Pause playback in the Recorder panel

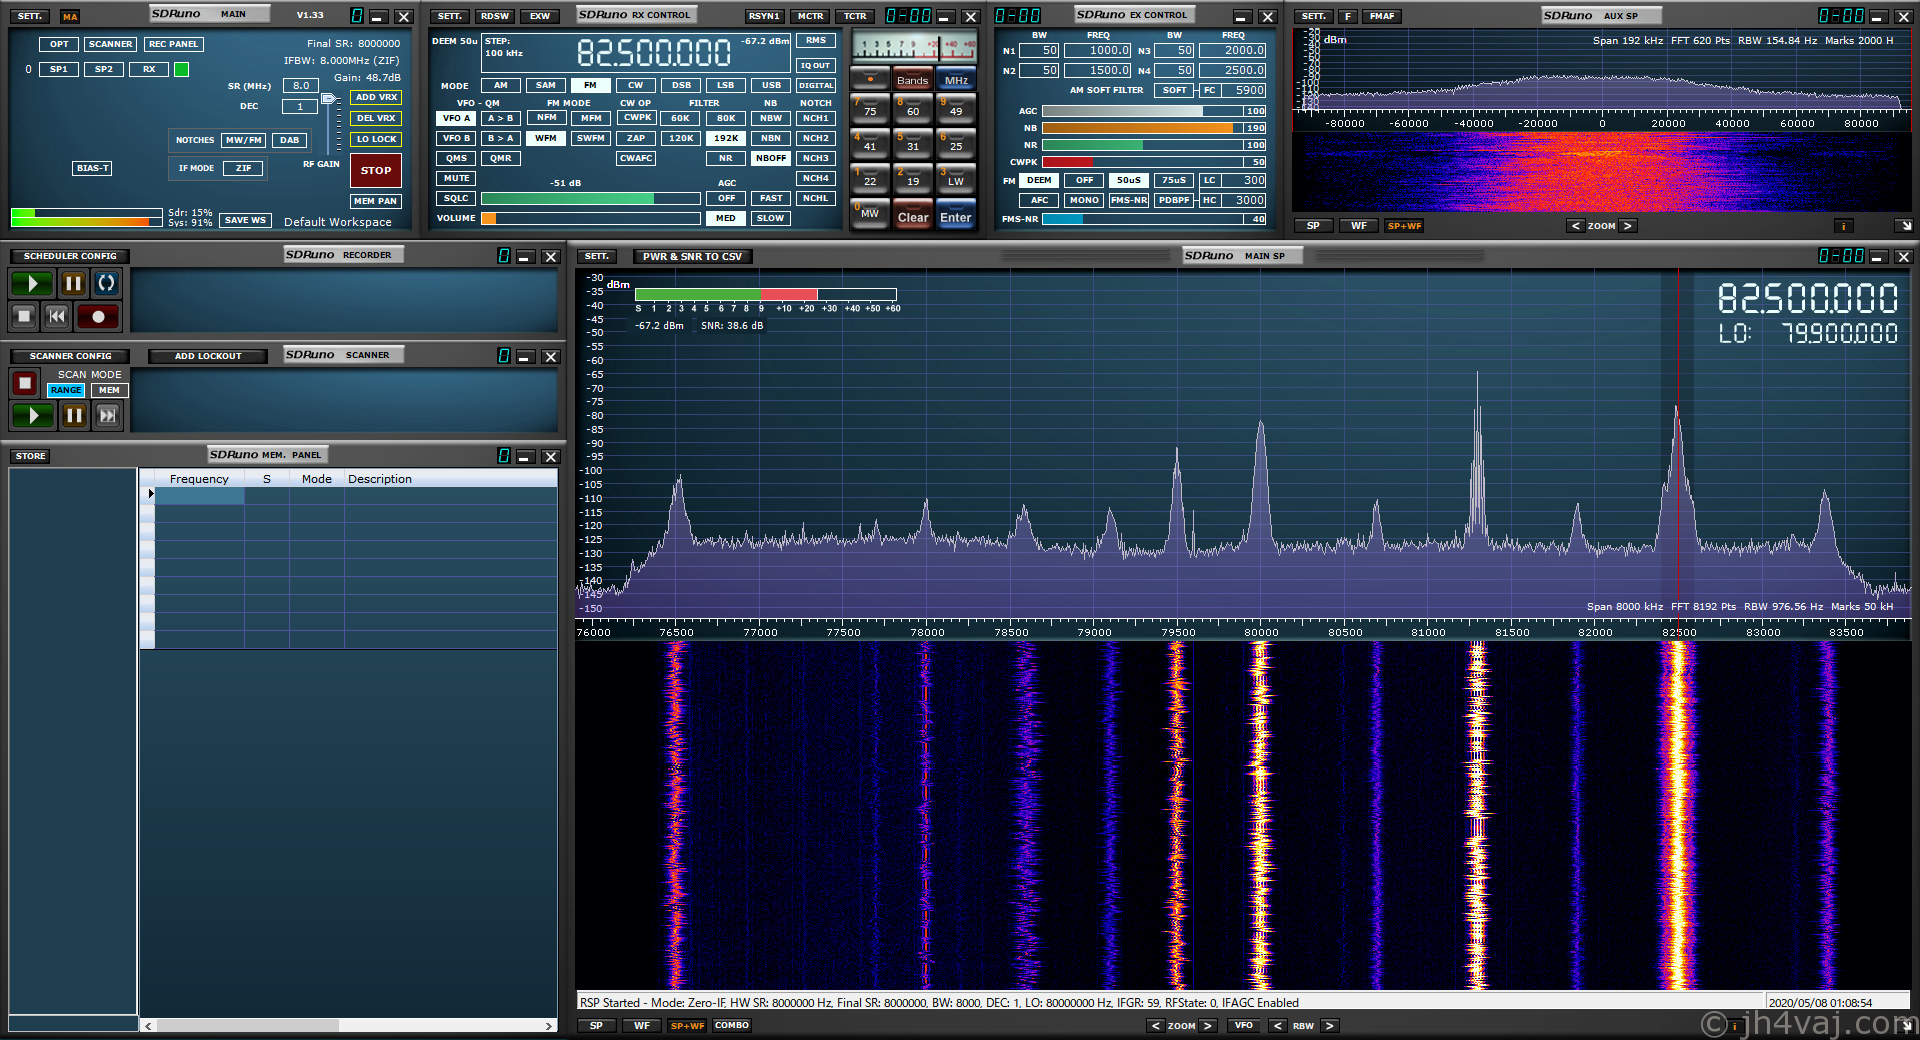click(x=73, y=284)
